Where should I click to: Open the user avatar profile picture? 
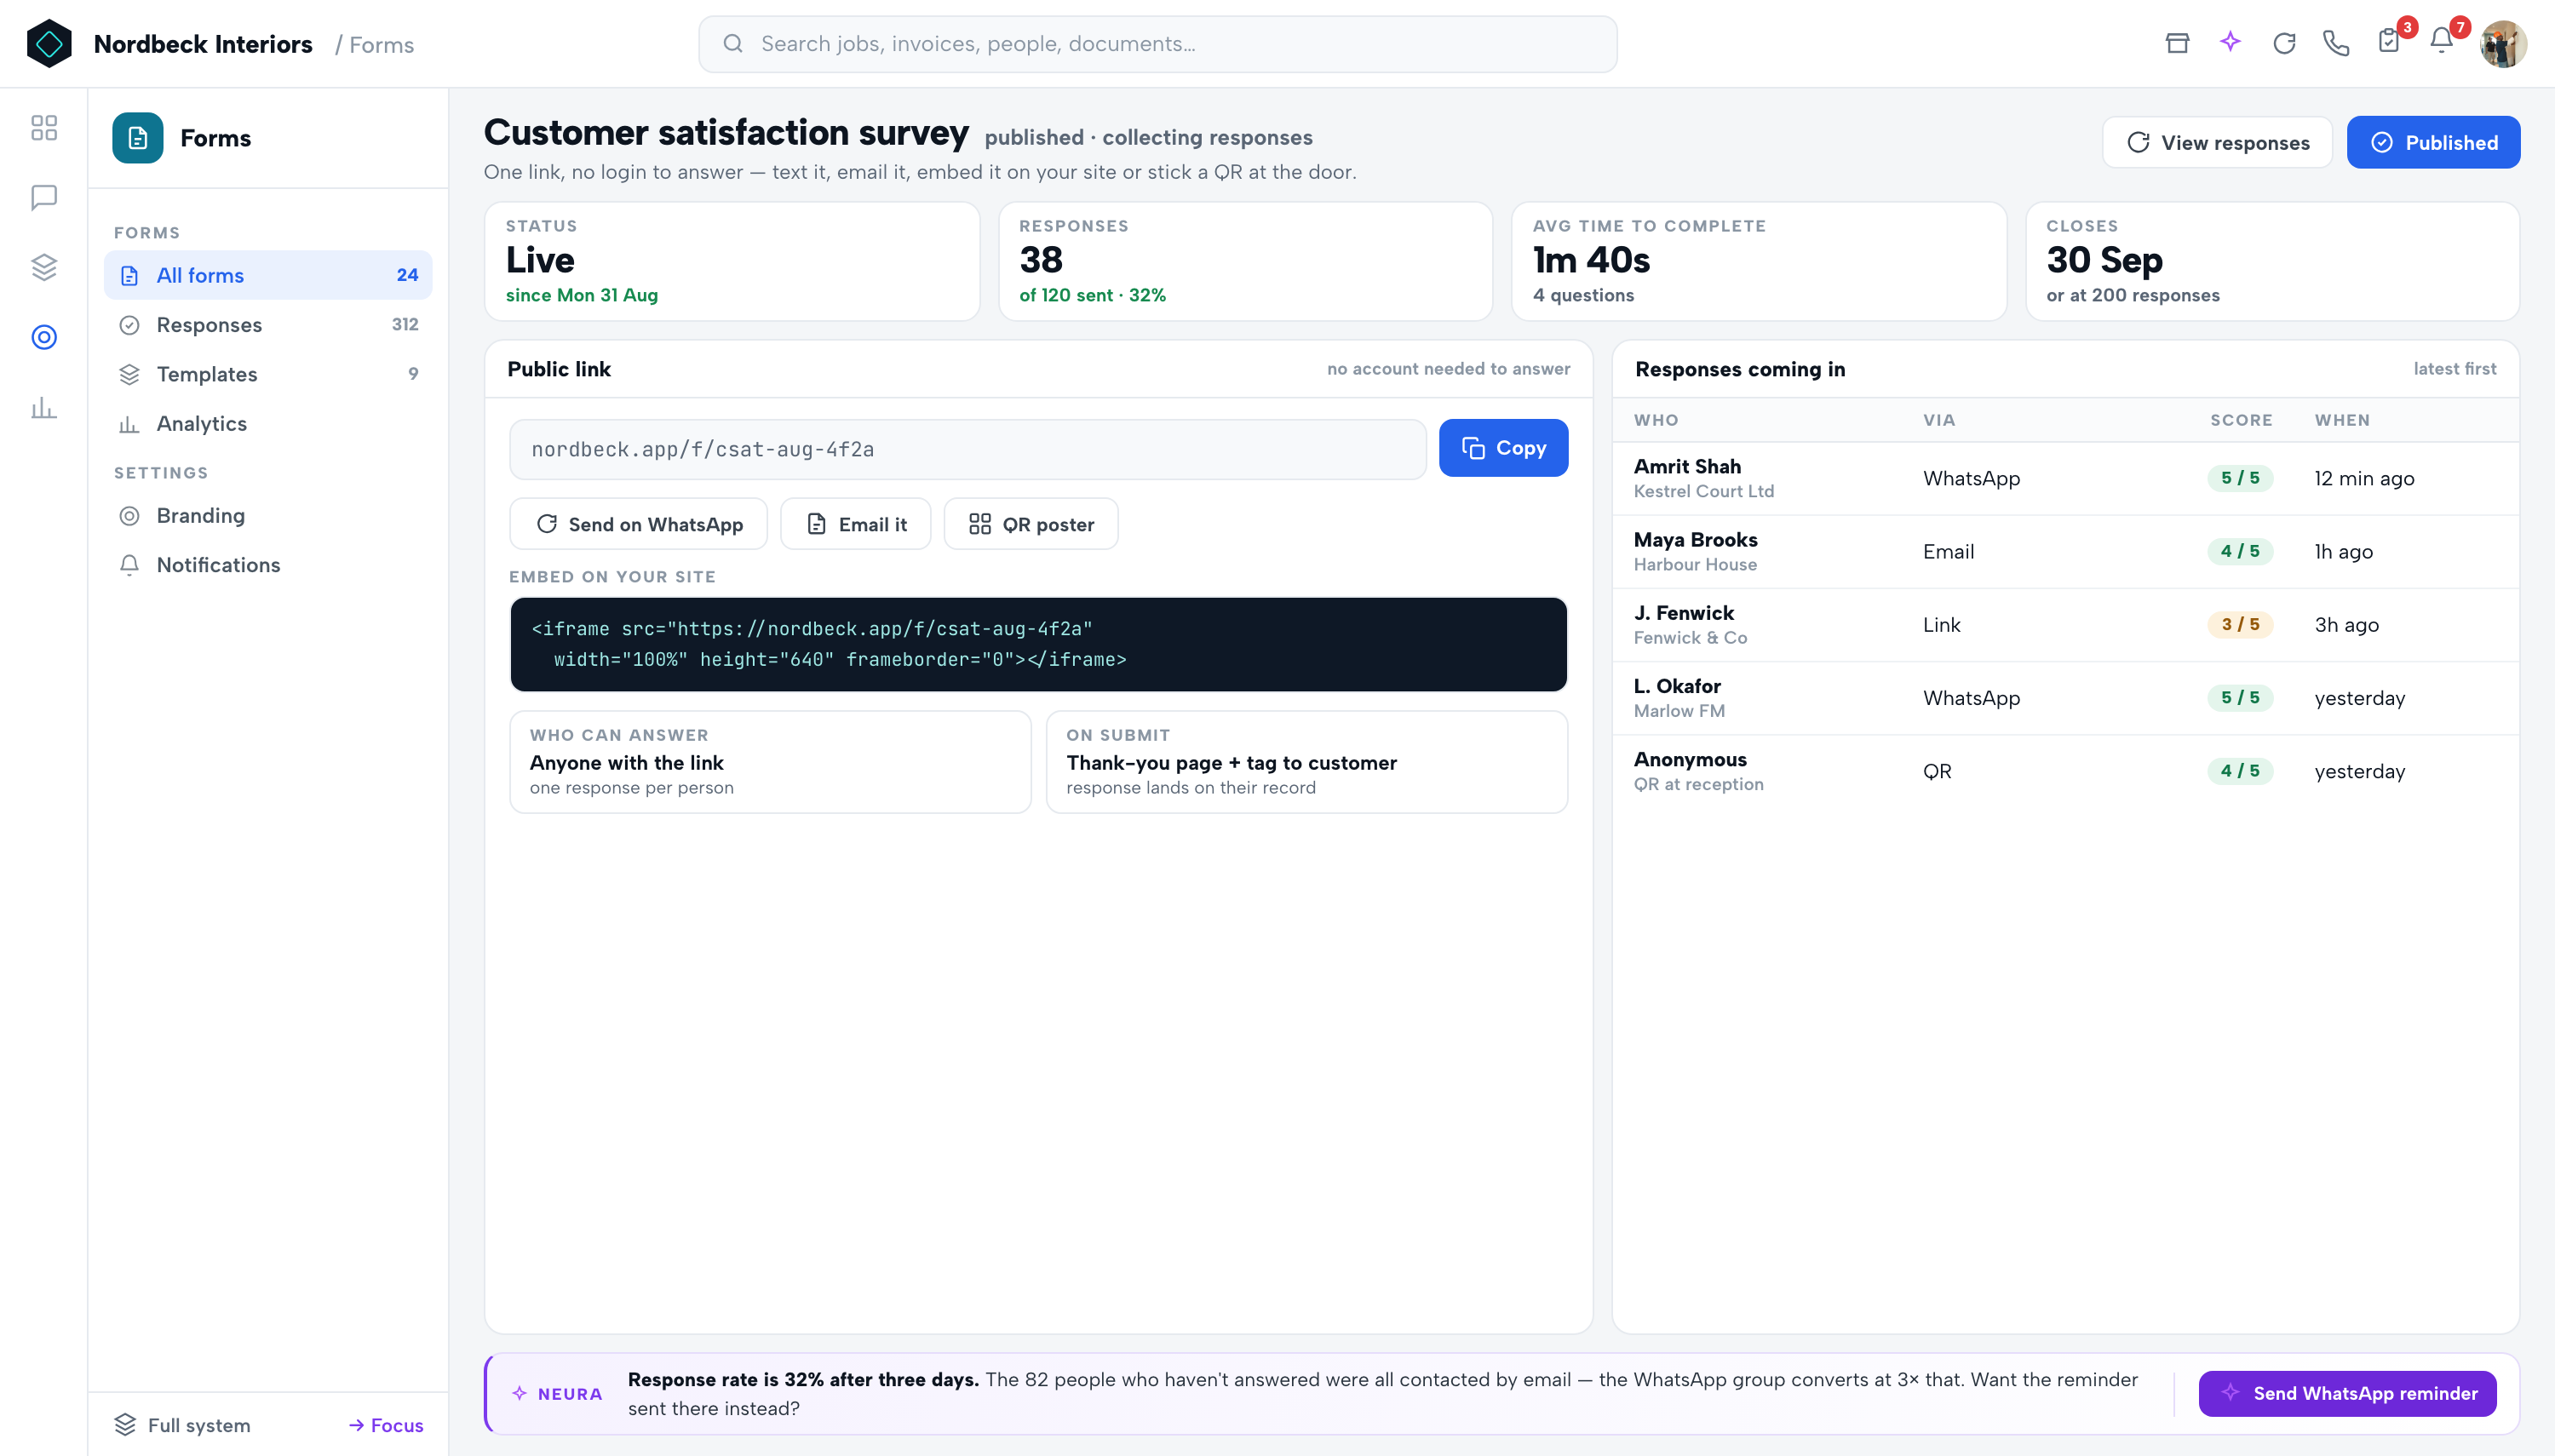(2503, 44)
